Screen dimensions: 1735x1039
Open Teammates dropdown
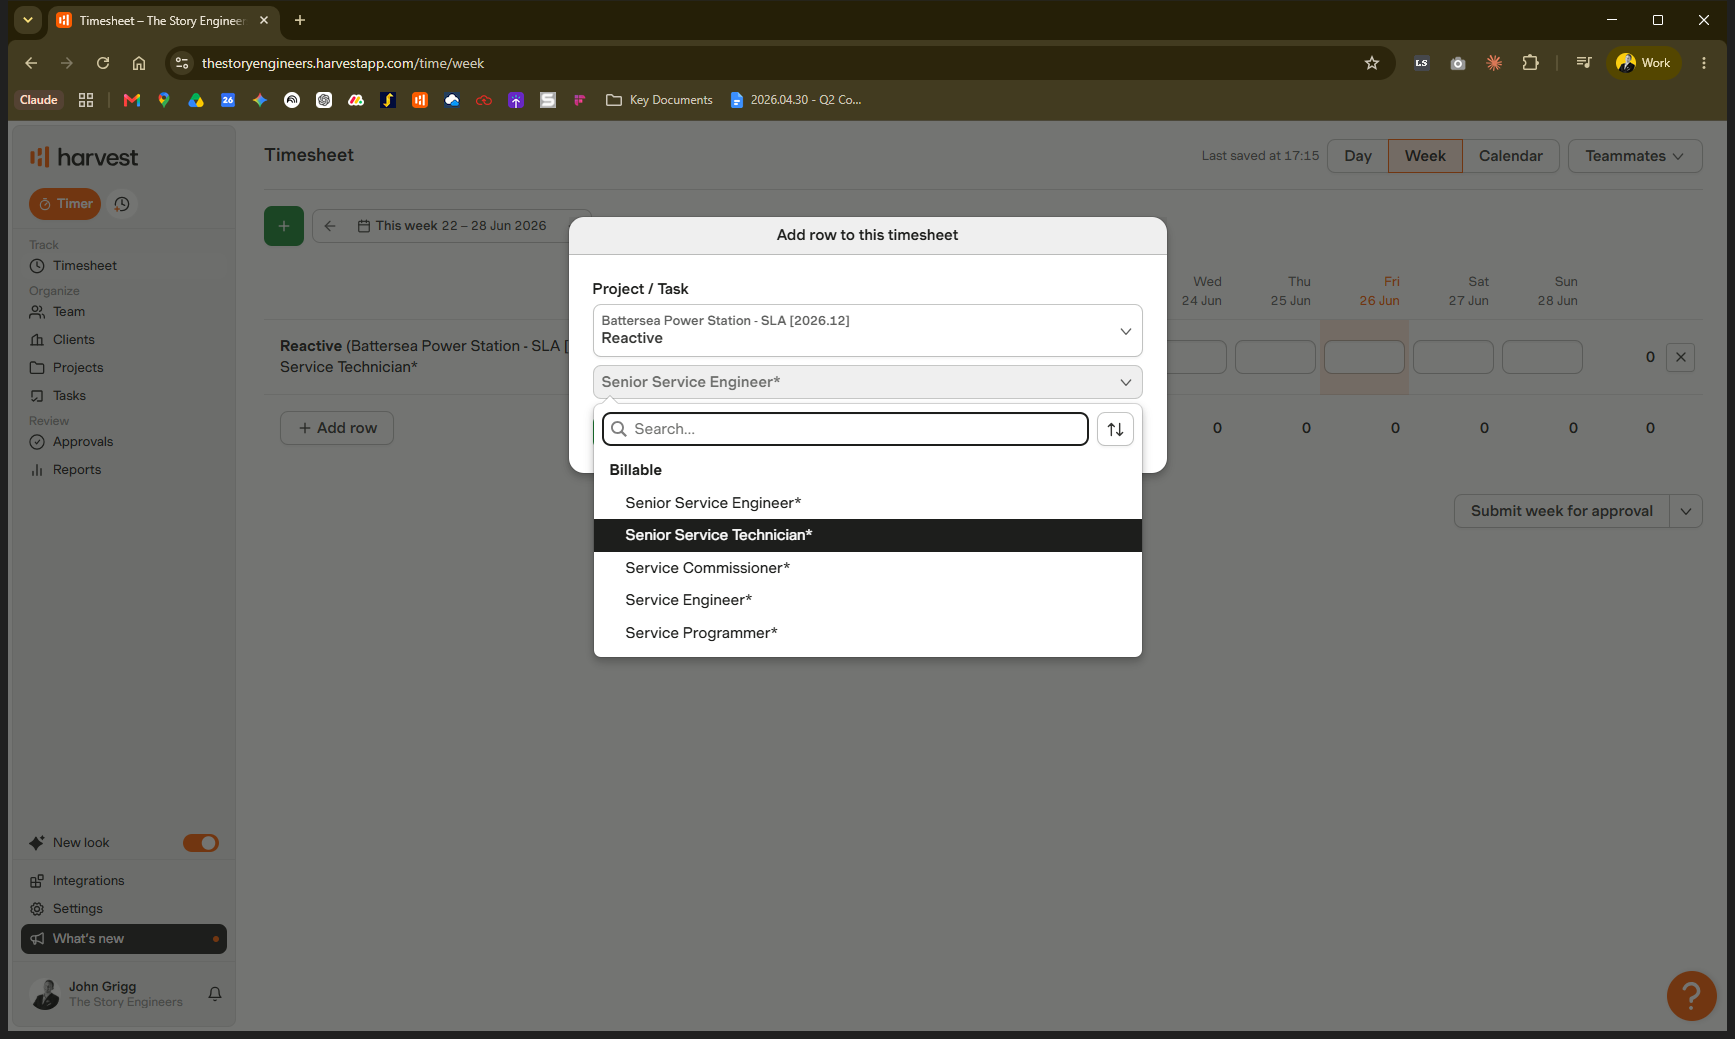[1635, 156]
